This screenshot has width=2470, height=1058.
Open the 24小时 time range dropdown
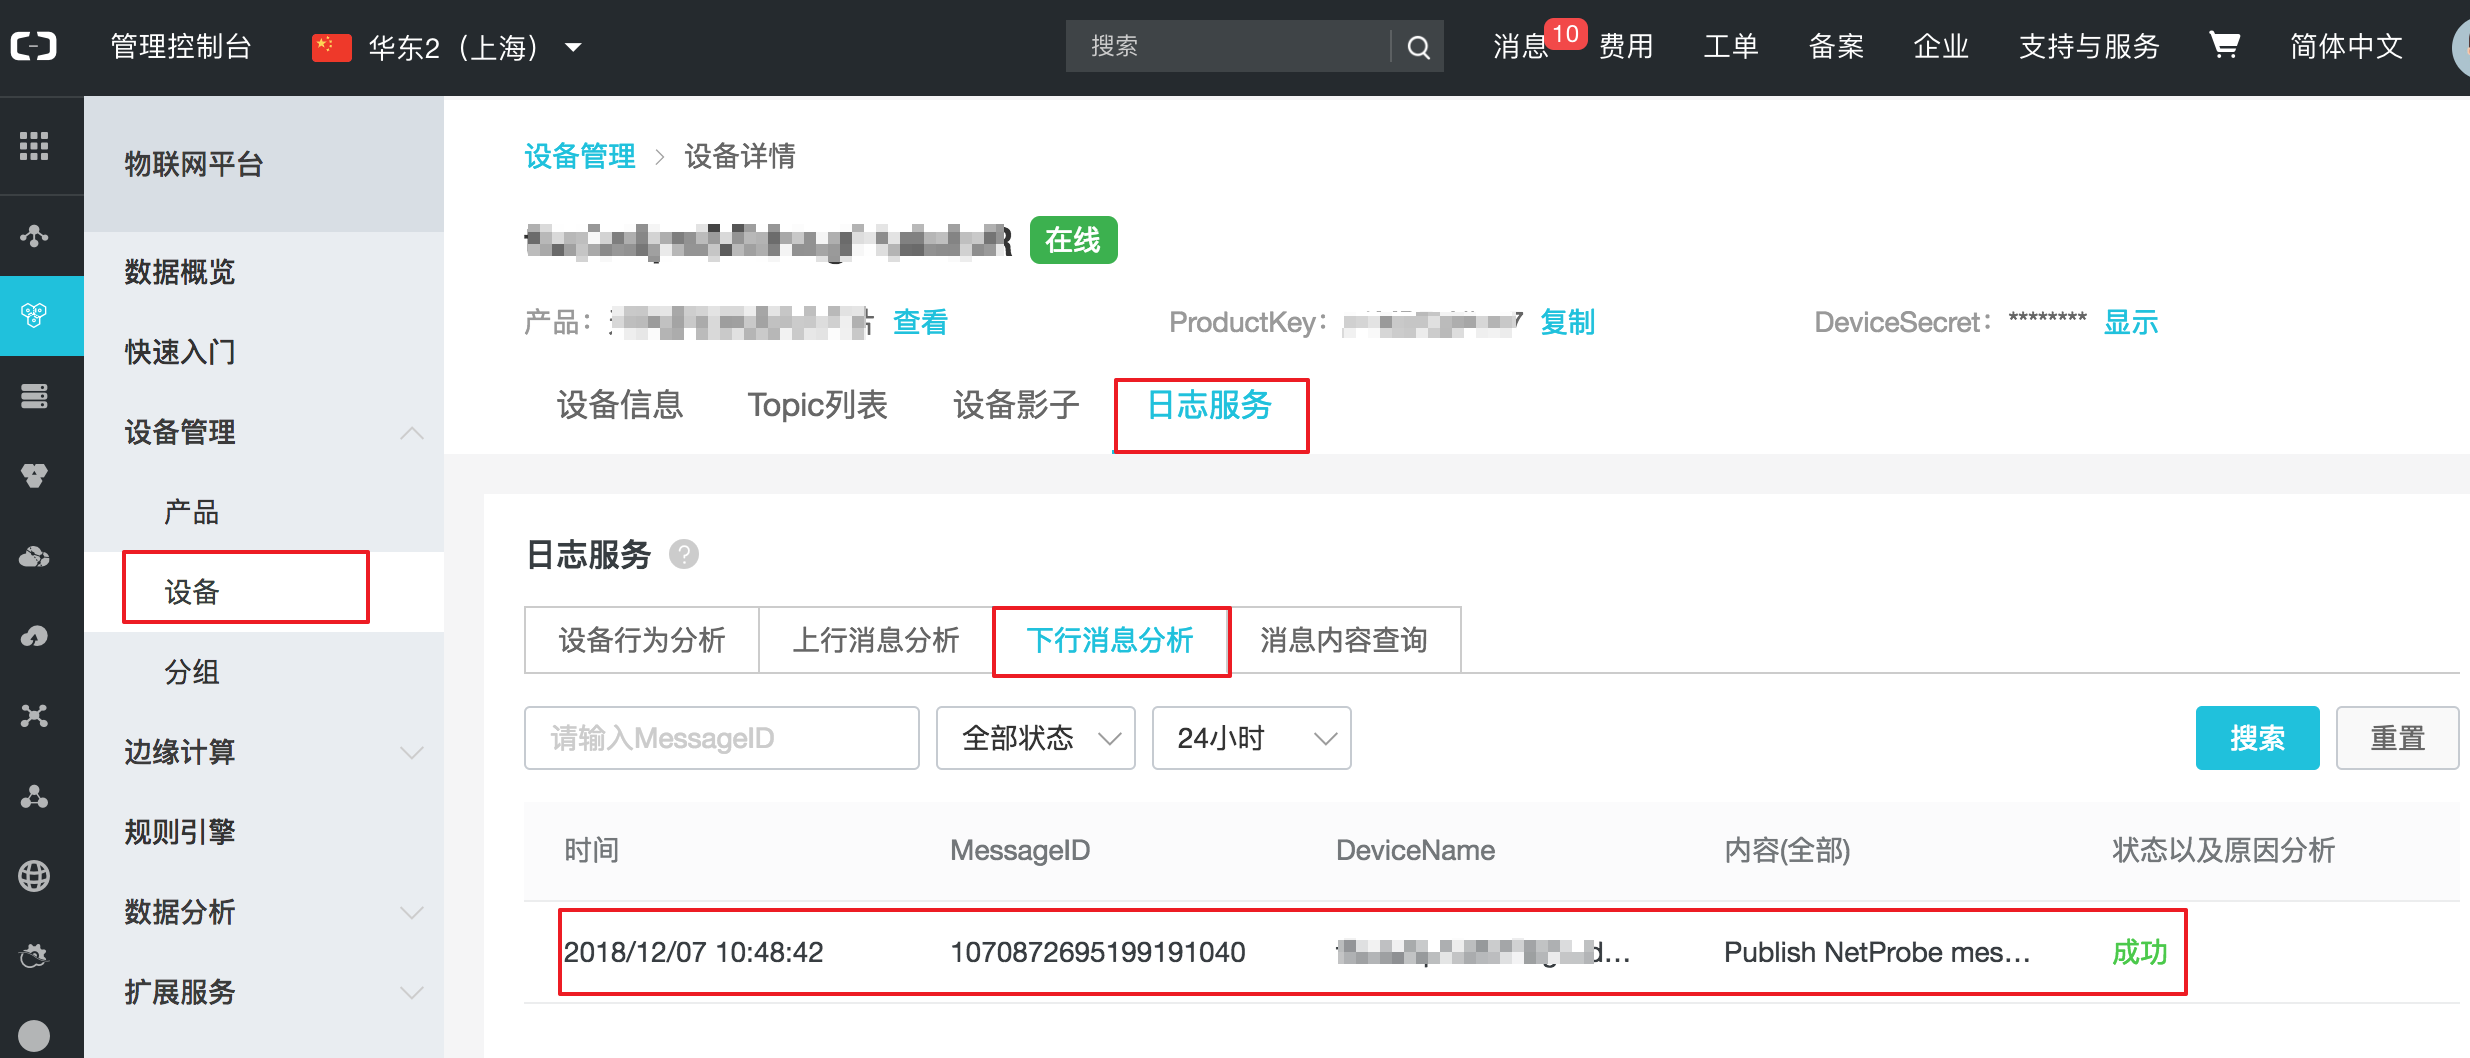[1252, 738]
